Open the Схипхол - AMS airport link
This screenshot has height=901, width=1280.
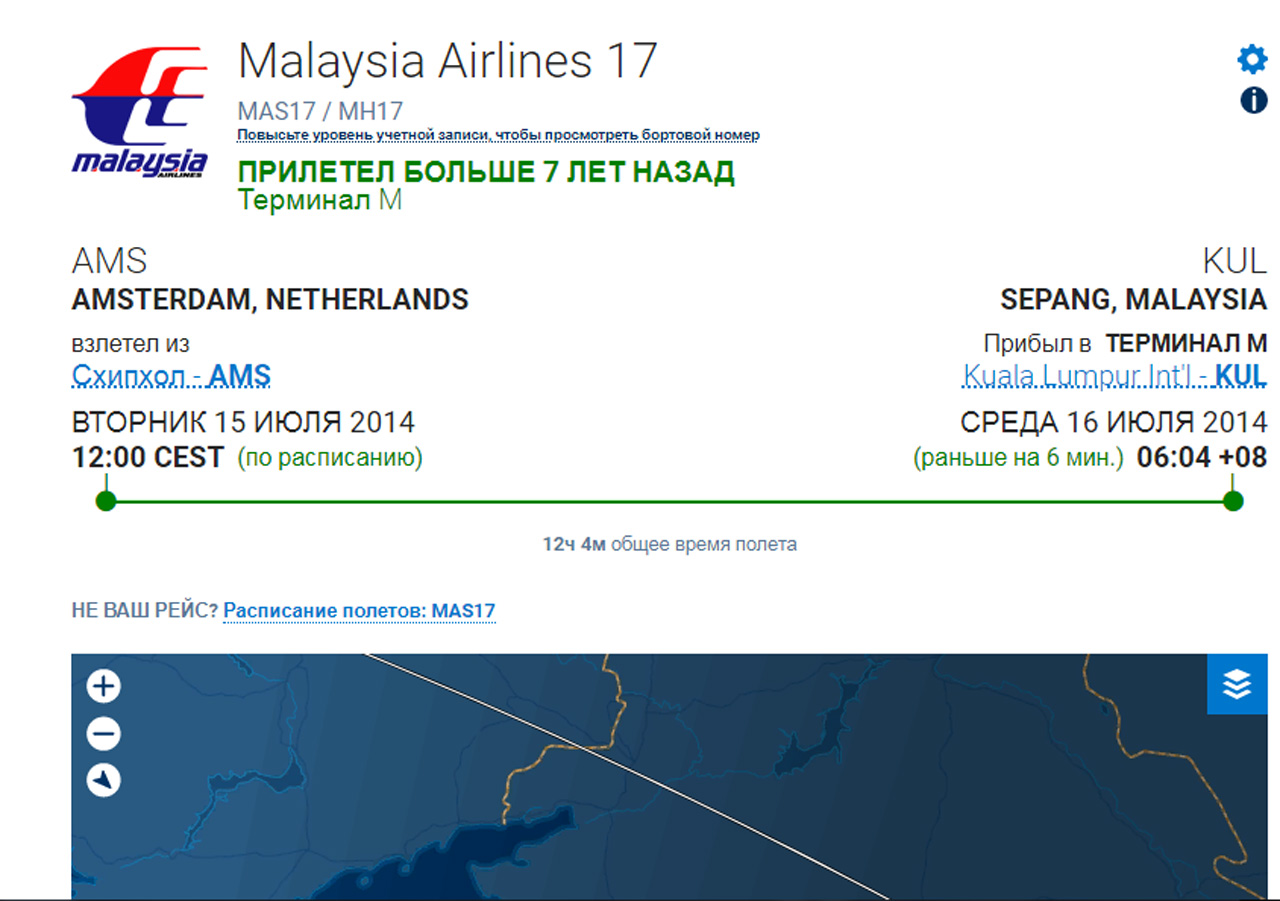point(171,376)
